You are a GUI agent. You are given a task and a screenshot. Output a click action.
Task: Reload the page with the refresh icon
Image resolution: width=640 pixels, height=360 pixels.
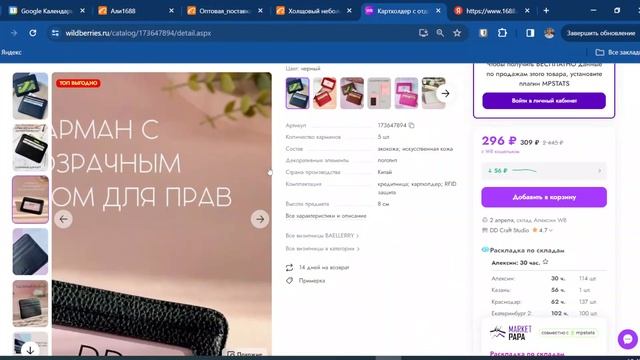[33, 33]
